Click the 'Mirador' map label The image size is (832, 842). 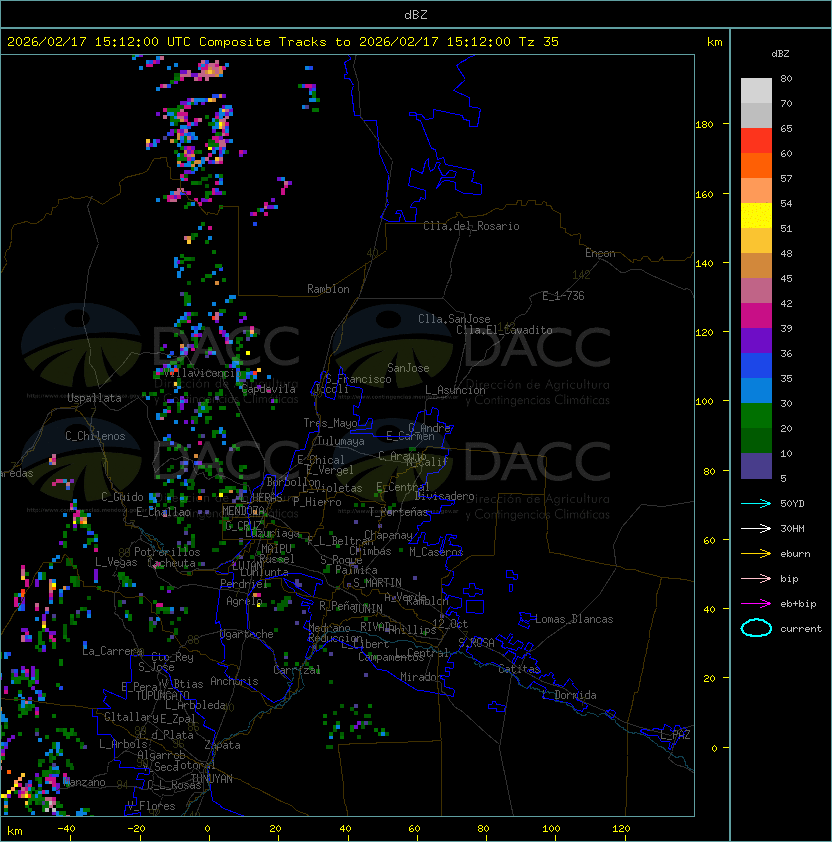(x=421, y=677)
